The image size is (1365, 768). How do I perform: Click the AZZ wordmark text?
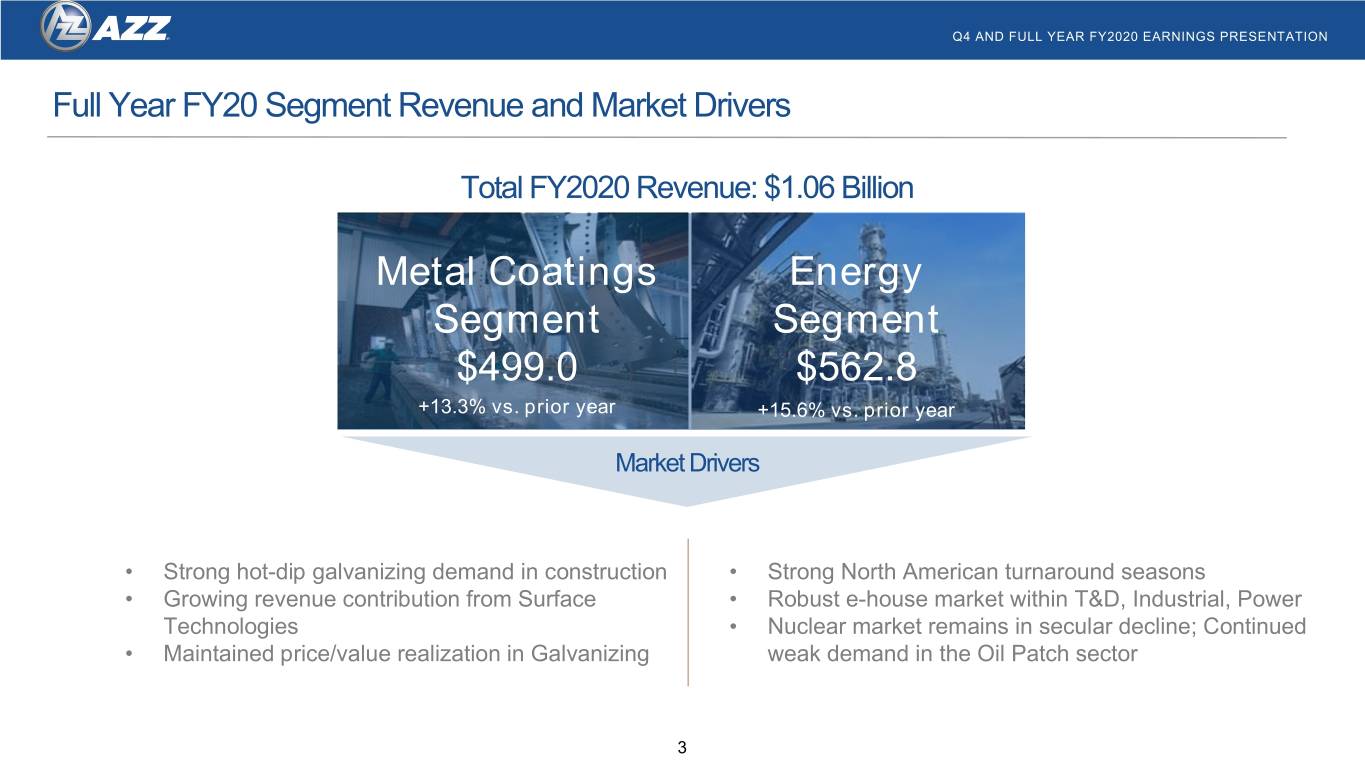[130, 29]
